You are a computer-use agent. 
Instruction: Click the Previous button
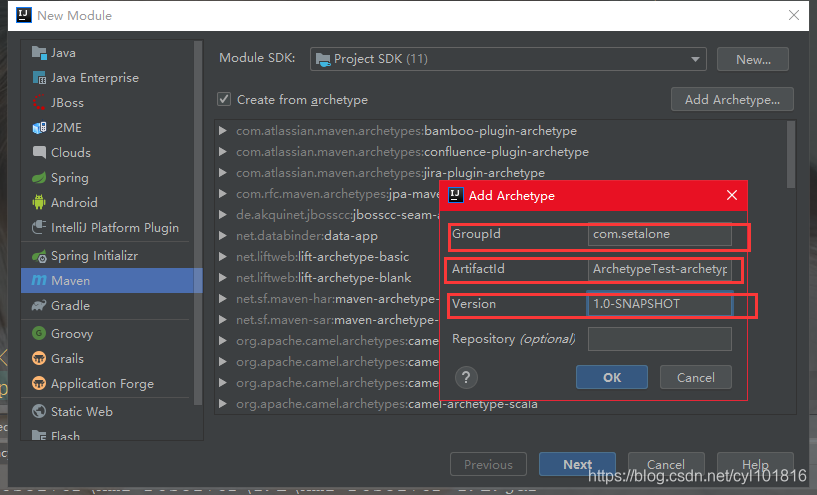coord(488,464)
